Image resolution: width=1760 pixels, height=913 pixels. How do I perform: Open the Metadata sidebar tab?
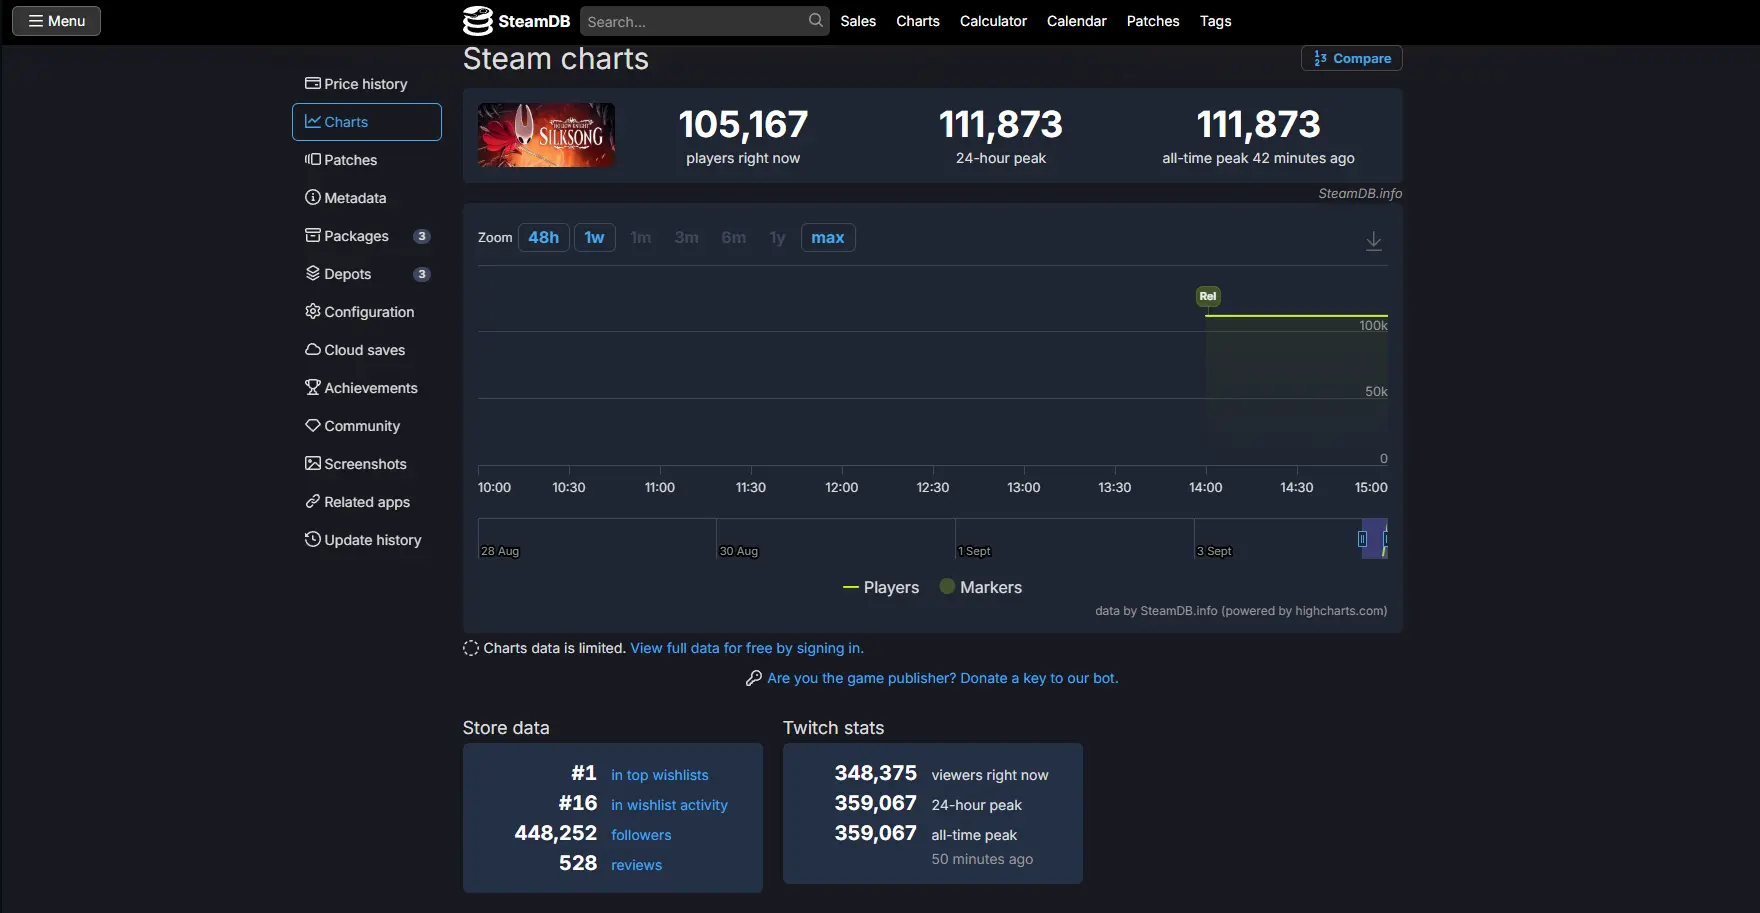click(x=366, y=198)
